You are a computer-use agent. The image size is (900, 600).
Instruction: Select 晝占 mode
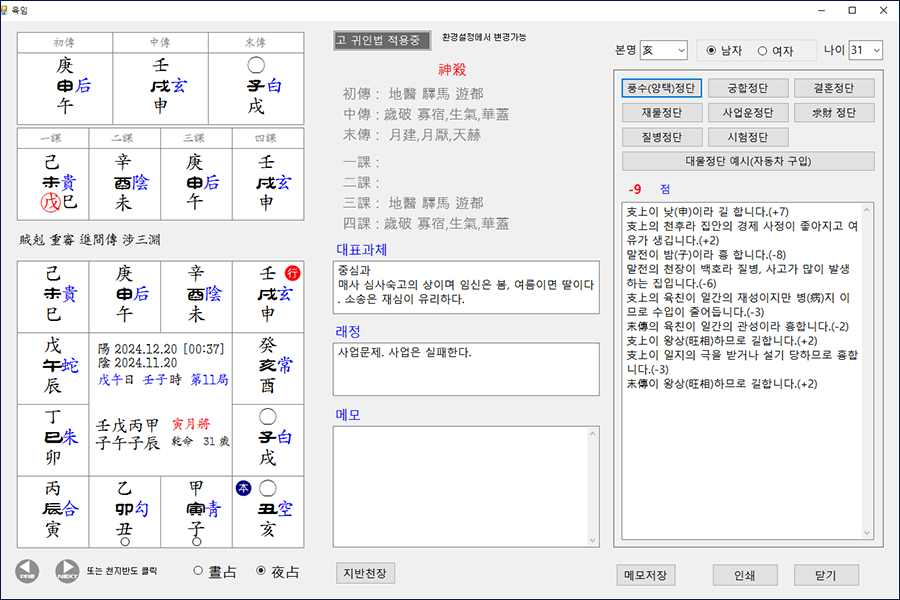[199, 570]
